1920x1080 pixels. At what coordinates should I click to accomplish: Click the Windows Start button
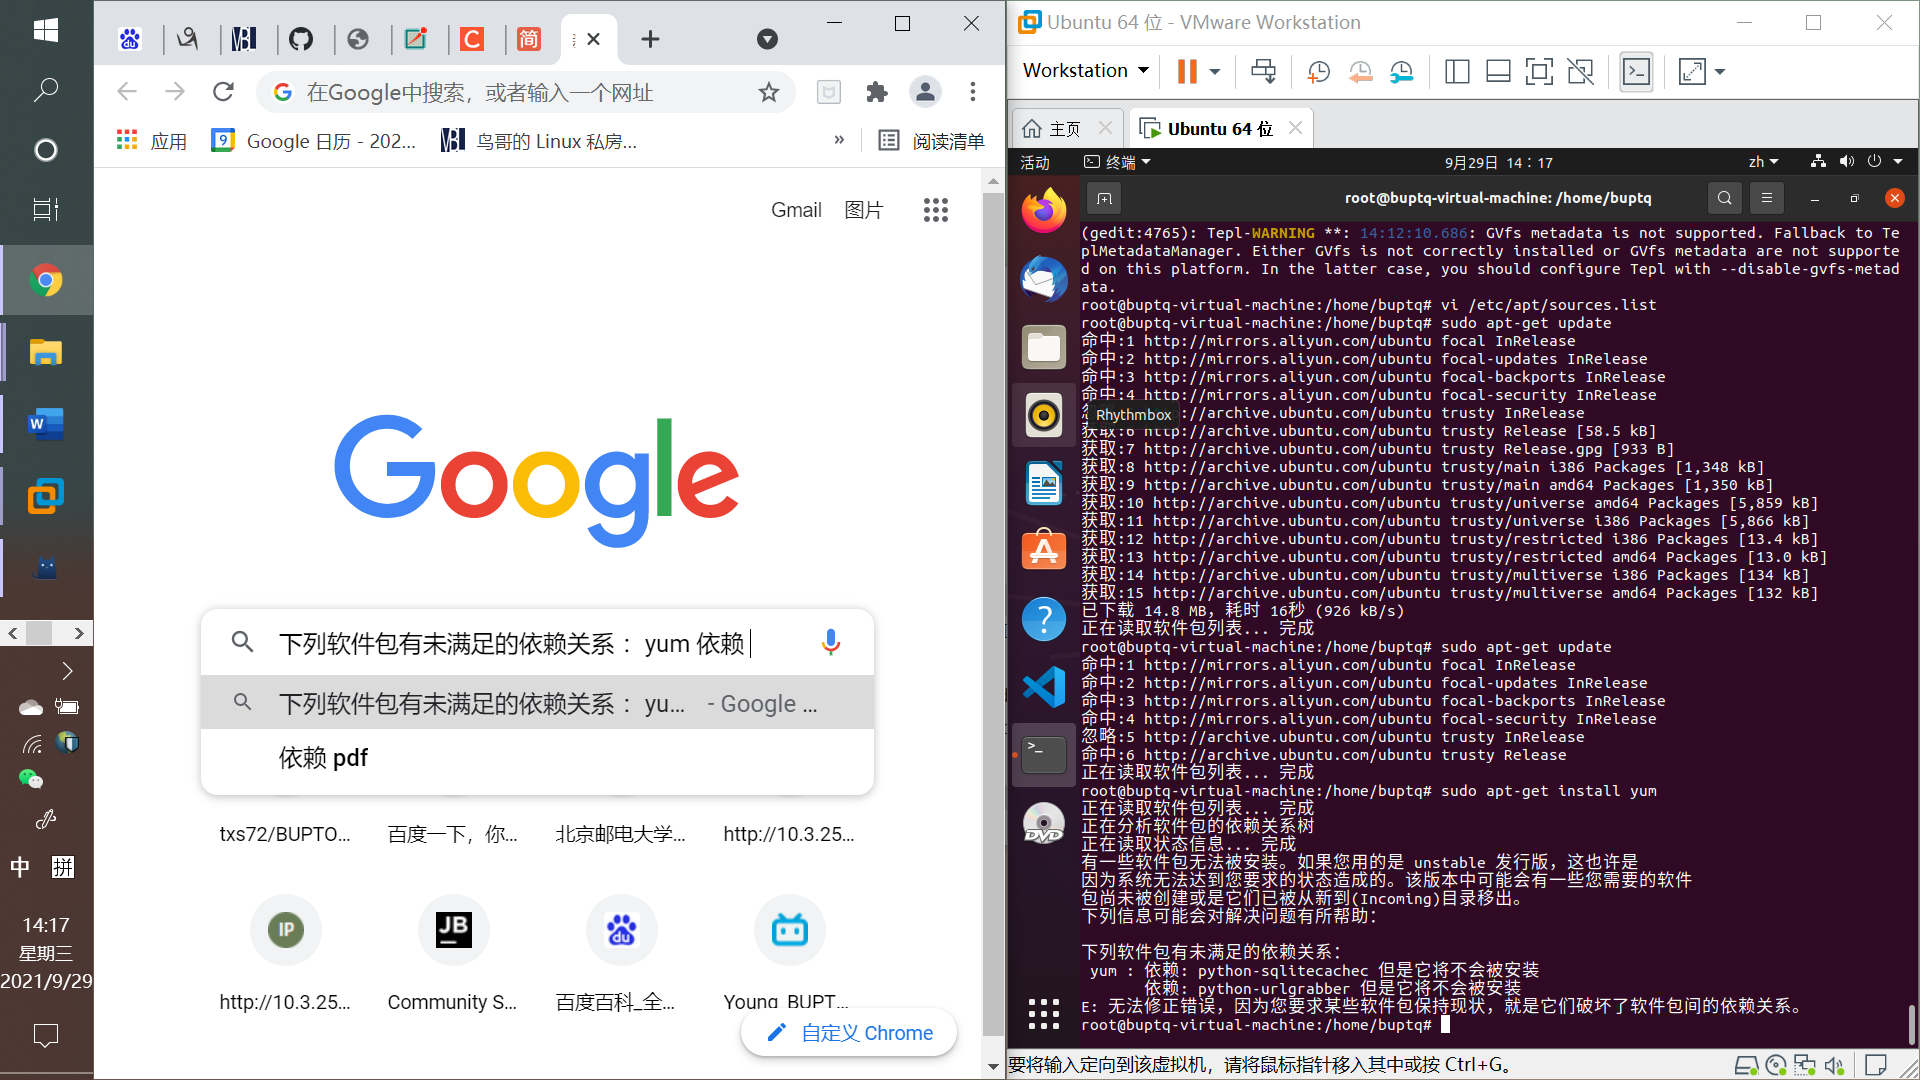(46, 30)
